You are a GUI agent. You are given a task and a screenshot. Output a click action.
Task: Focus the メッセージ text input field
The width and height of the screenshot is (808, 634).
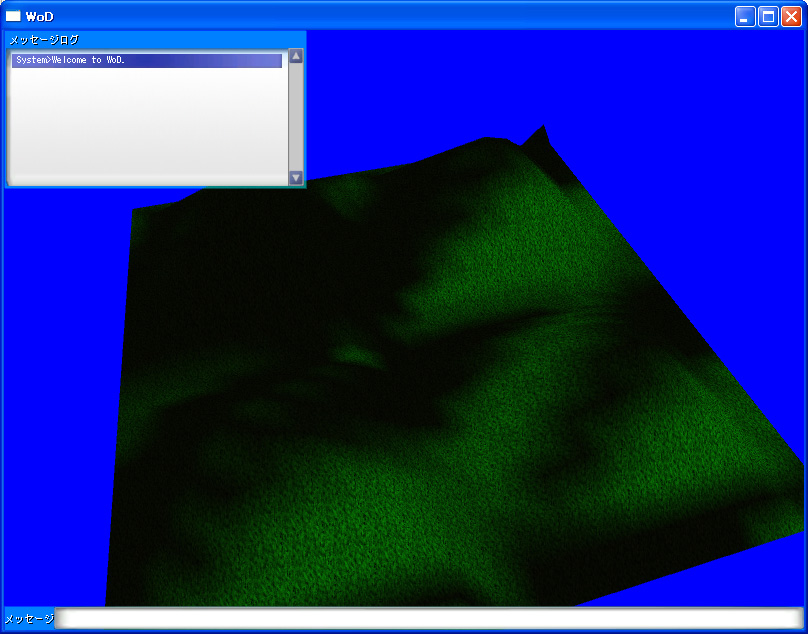point(430,619)
